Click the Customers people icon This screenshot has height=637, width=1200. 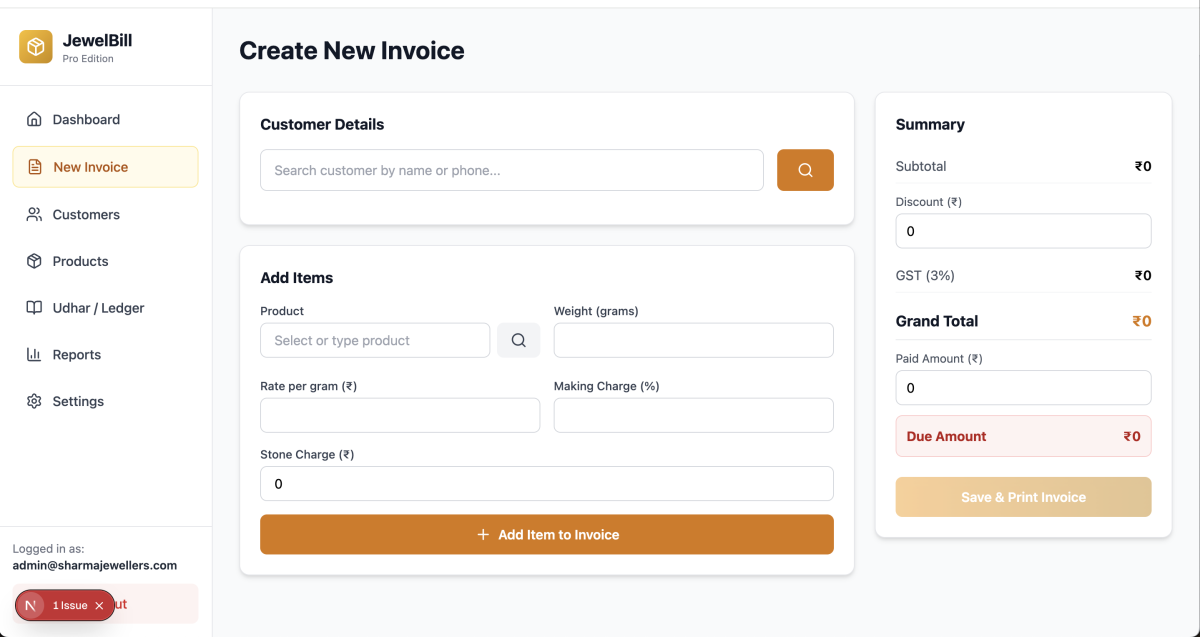click(34, 215)
